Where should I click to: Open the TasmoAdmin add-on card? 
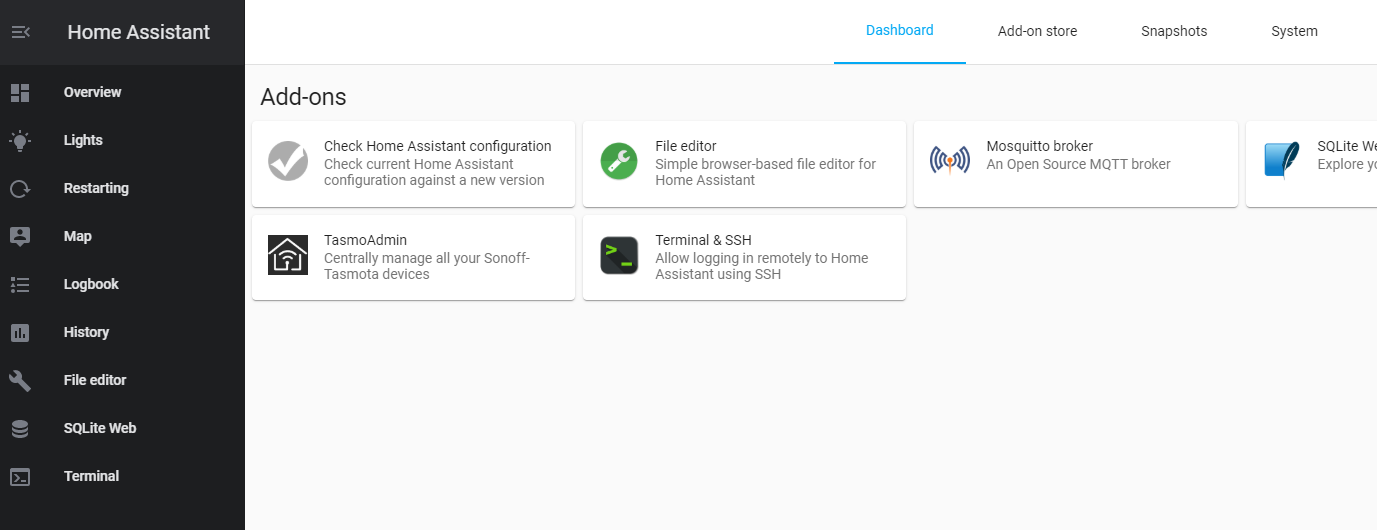tap(413, 257)
